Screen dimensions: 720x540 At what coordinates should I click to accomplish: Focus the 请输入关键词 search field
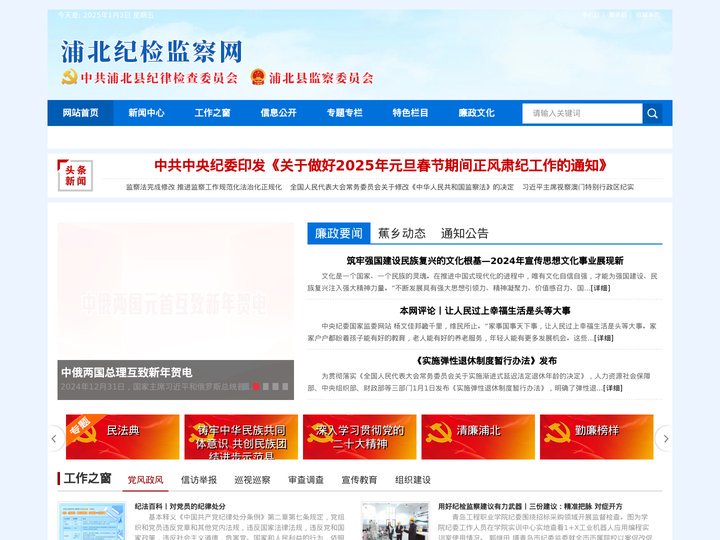(582, 113)
